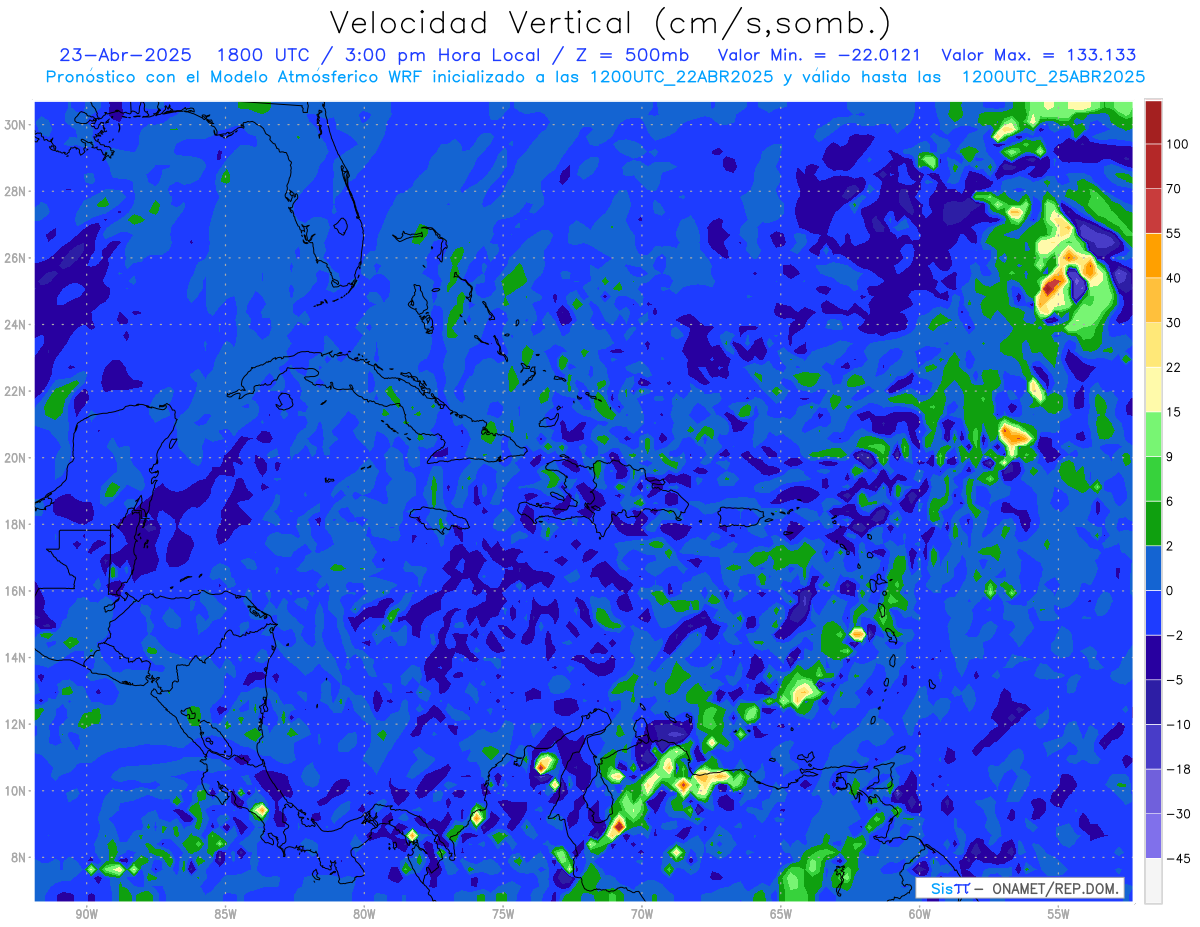
Task: Click the date text '23-Abr-2025'
Action: tap(126, 55)
